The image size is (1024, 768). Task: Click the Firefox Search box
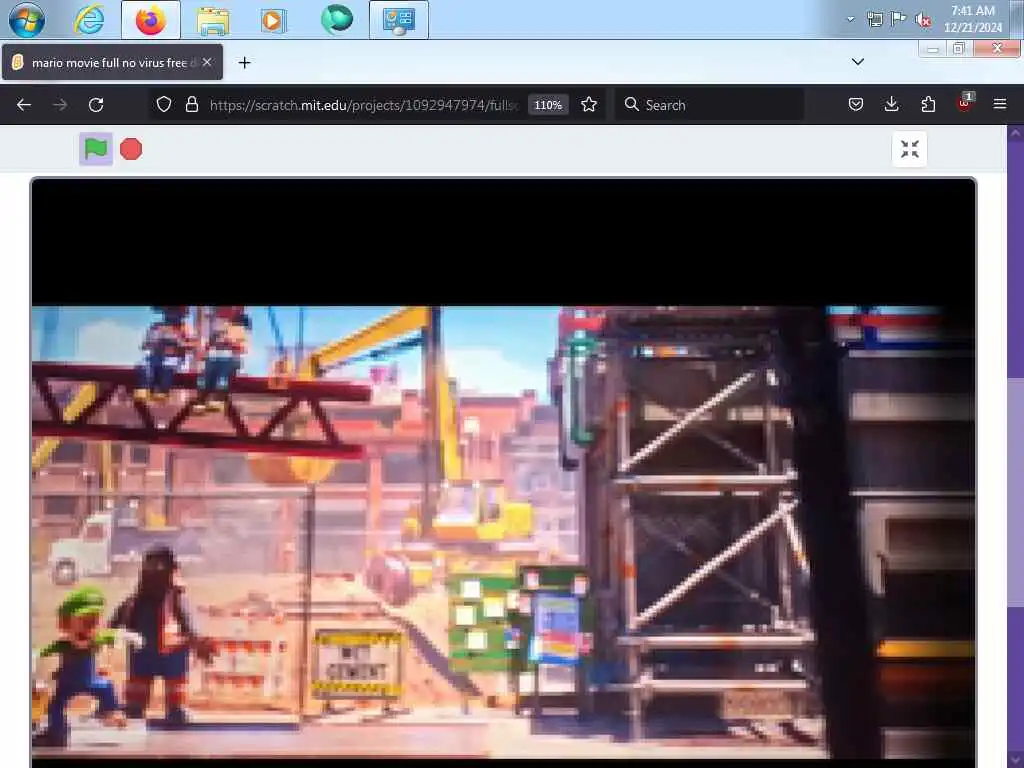(709, 104)
